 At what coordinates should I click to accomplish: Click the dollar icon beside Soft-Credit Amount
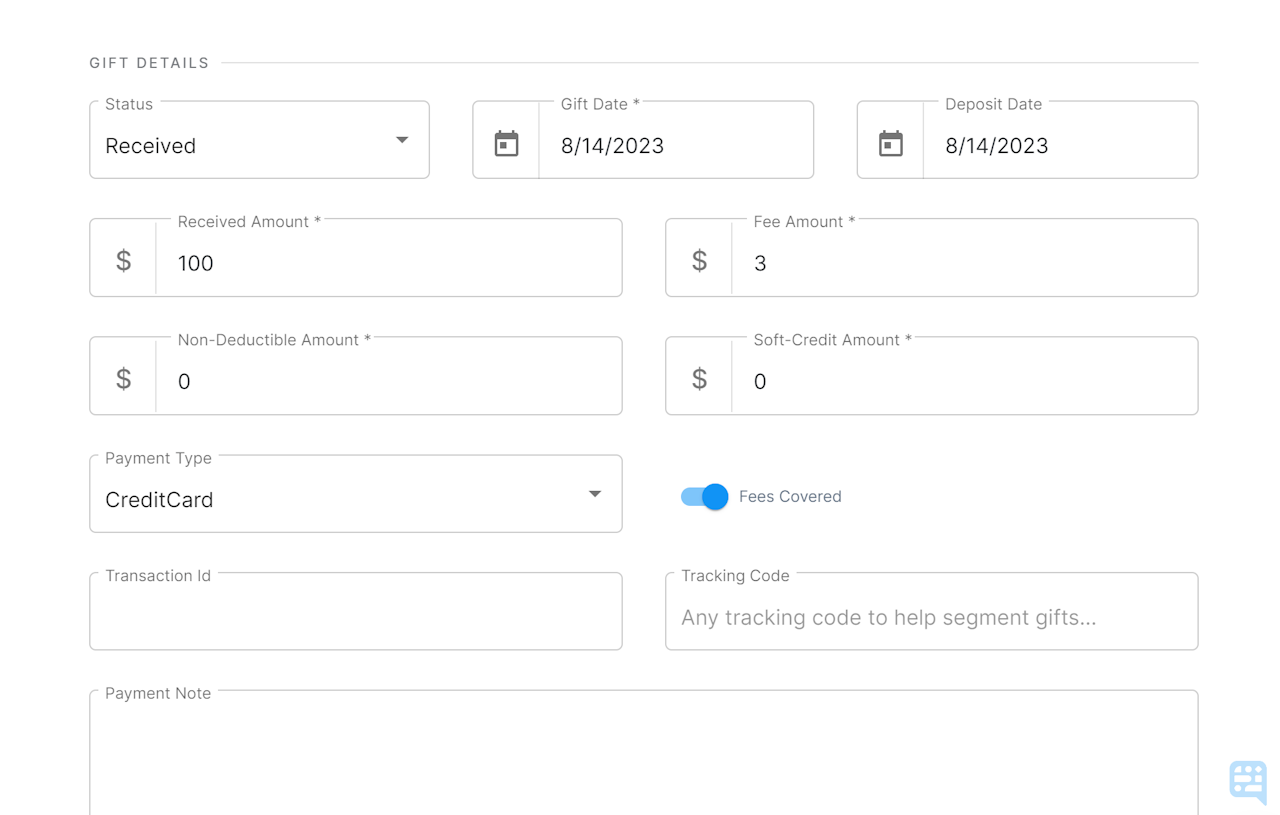(x=699, y=378)
